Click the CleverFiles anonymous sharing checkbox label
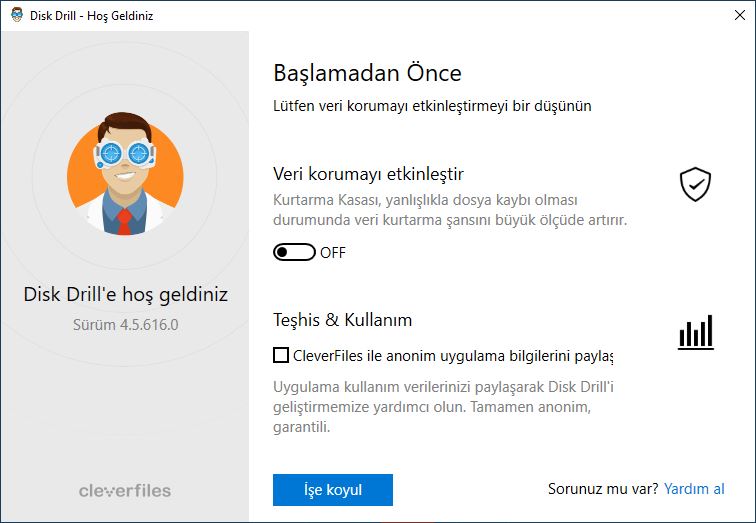Viewport: 756px width, 523px height. (x=453, y=356)
